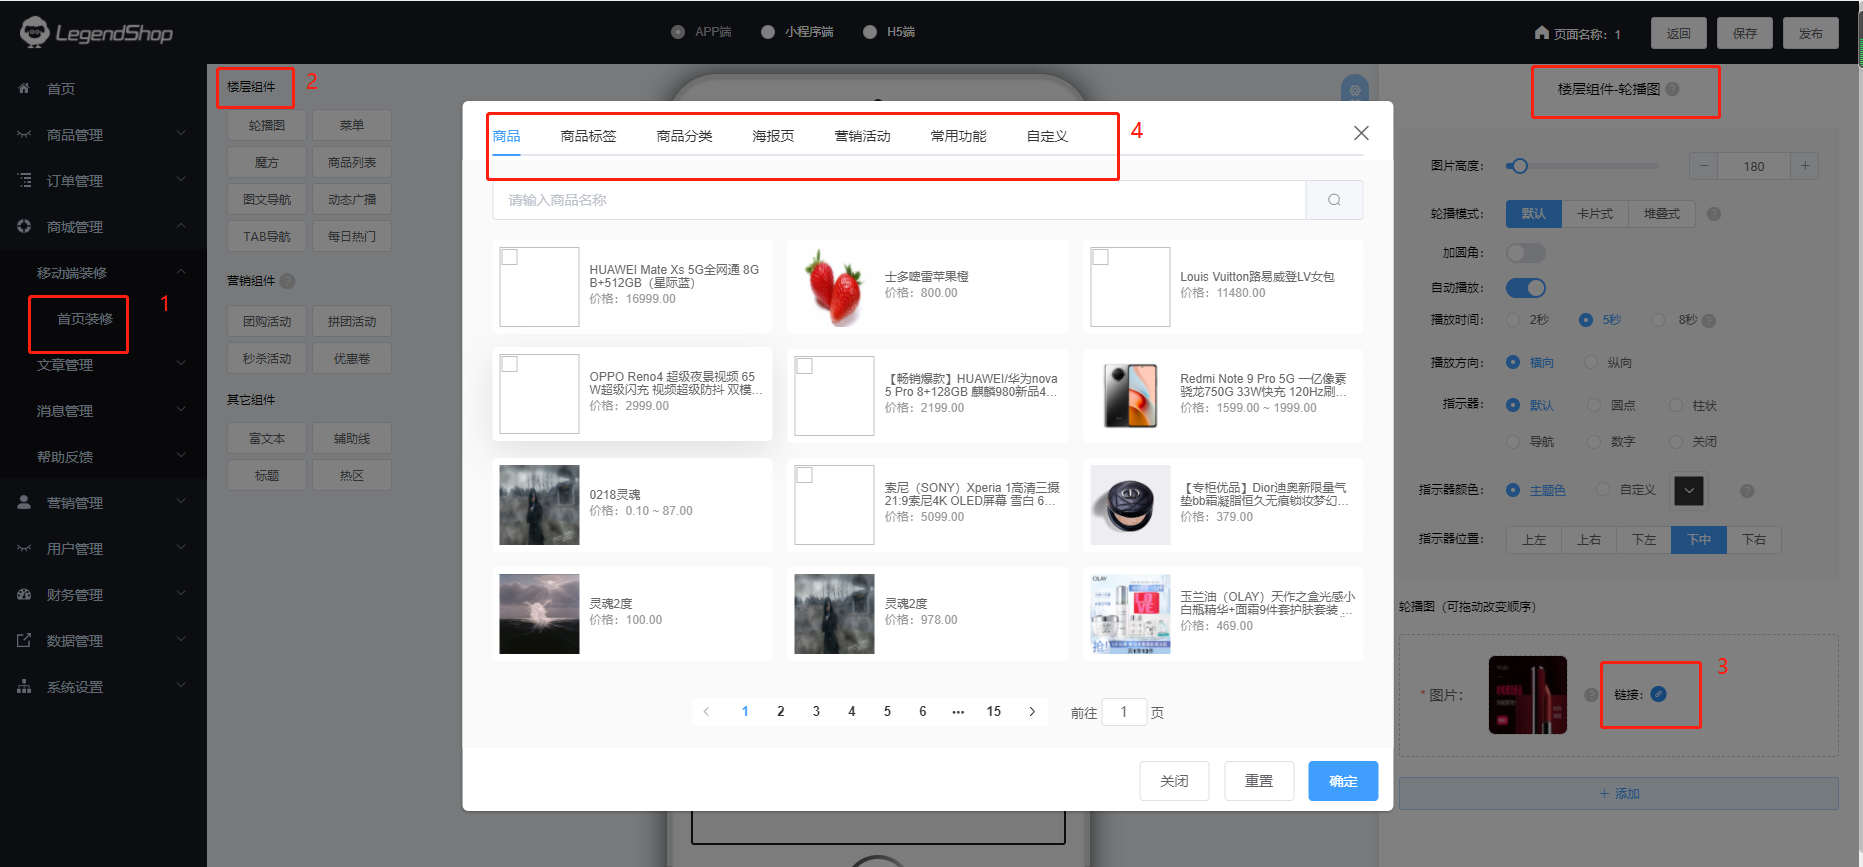Switch to the 商品分类 tab
1863x867 pixels.
684,136
